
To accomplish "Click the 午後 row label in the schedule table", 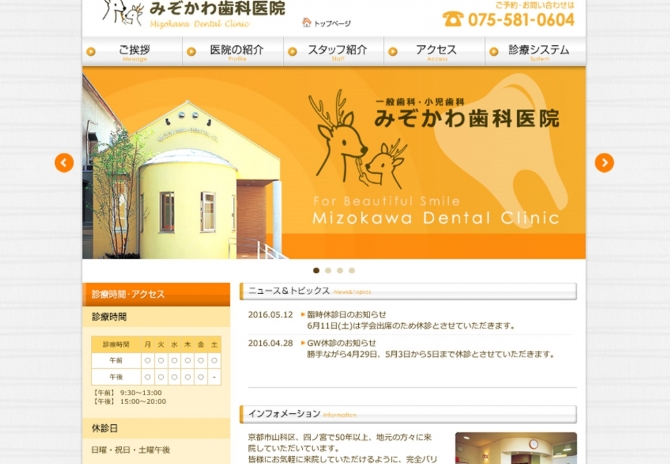I will (116, 377).
